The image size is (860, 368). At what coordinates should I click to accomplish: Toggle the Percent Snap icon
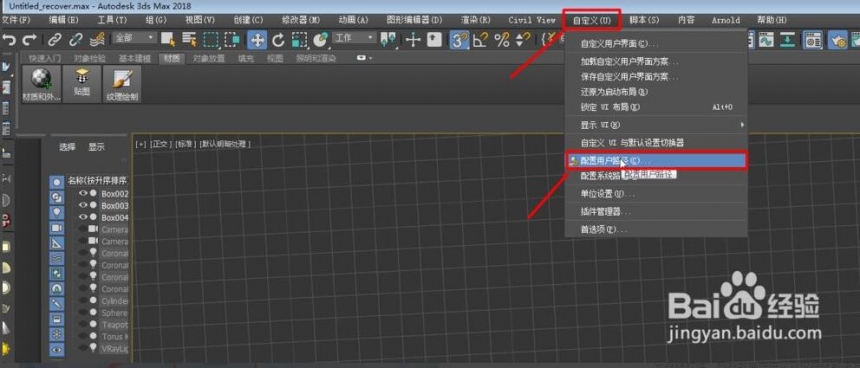click(502, 39)
